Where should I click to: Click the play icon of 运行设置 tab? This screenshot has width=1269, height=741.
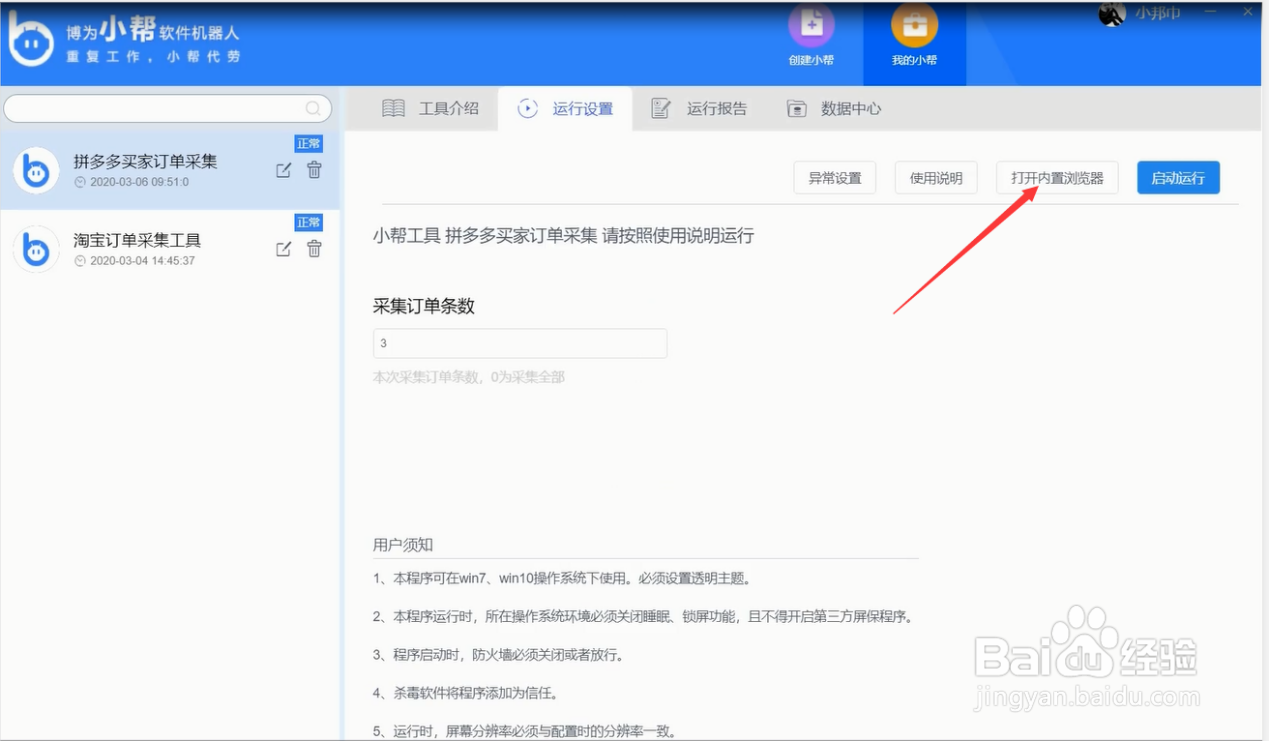528,108
